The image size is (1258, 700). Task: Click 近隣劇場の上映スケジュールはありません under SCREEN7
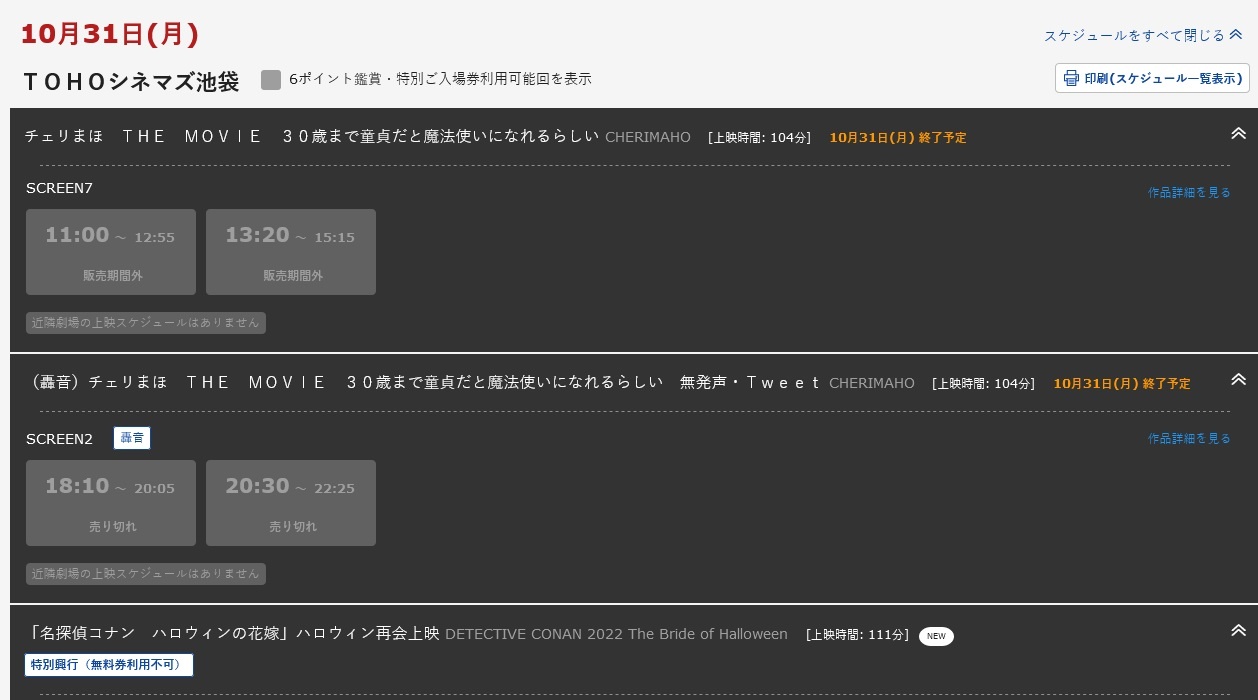[x=146, y=323]
